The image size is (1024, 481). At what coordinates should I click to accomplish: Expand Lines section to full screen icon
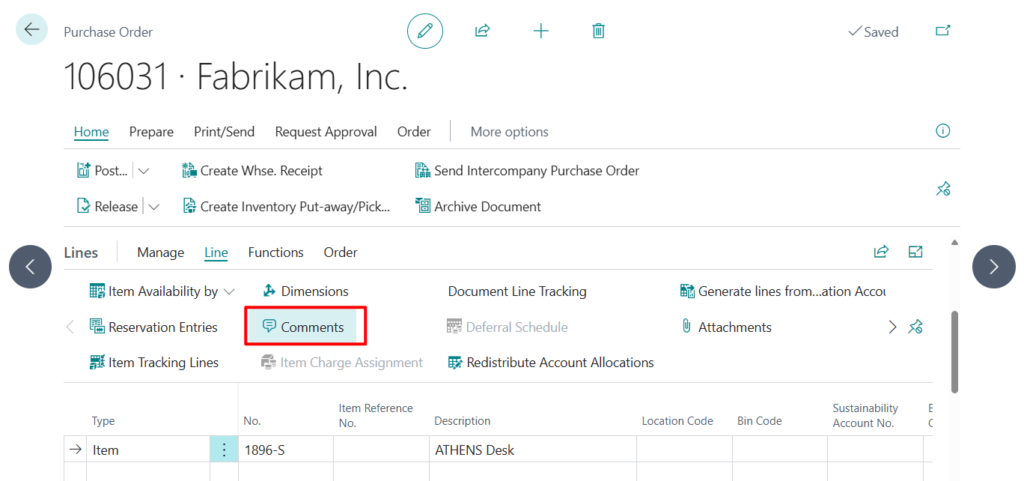915,252
